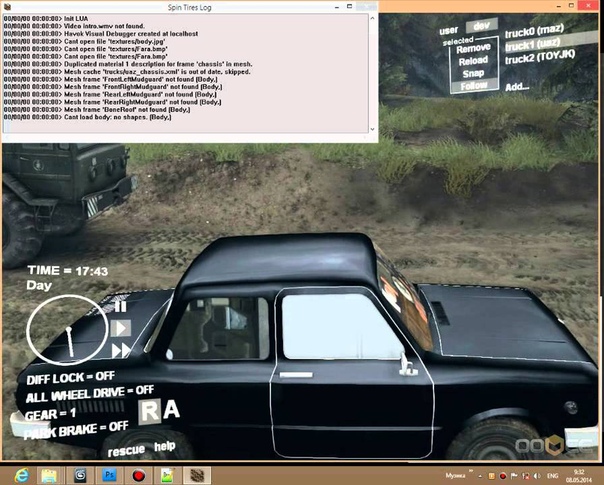The width and height of the screenshot is (604, 485).
Task: Click the circular clock dial on HUD
Action: pos(67,330)
